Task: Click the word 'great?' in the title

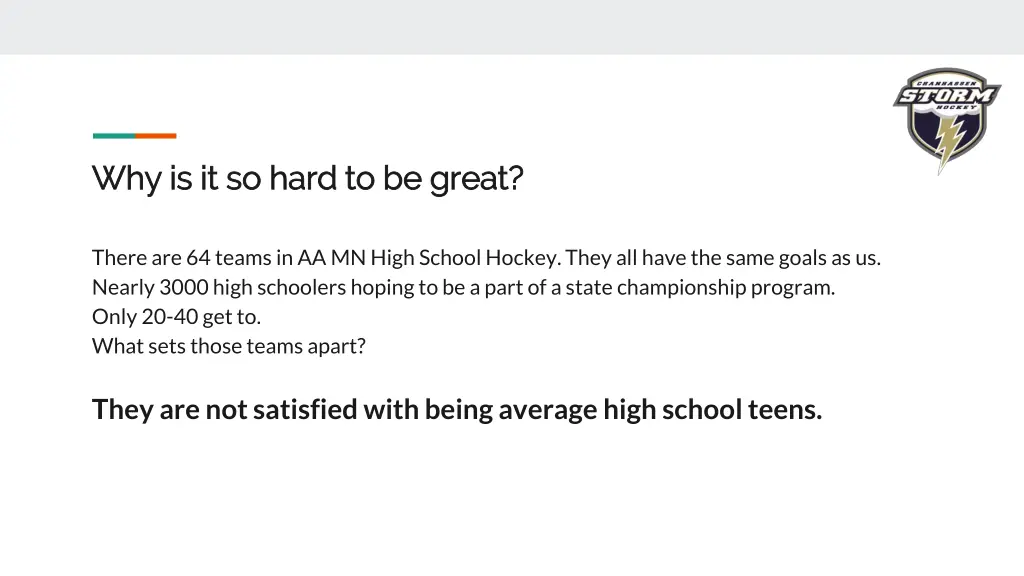Action: pos(476,180)
